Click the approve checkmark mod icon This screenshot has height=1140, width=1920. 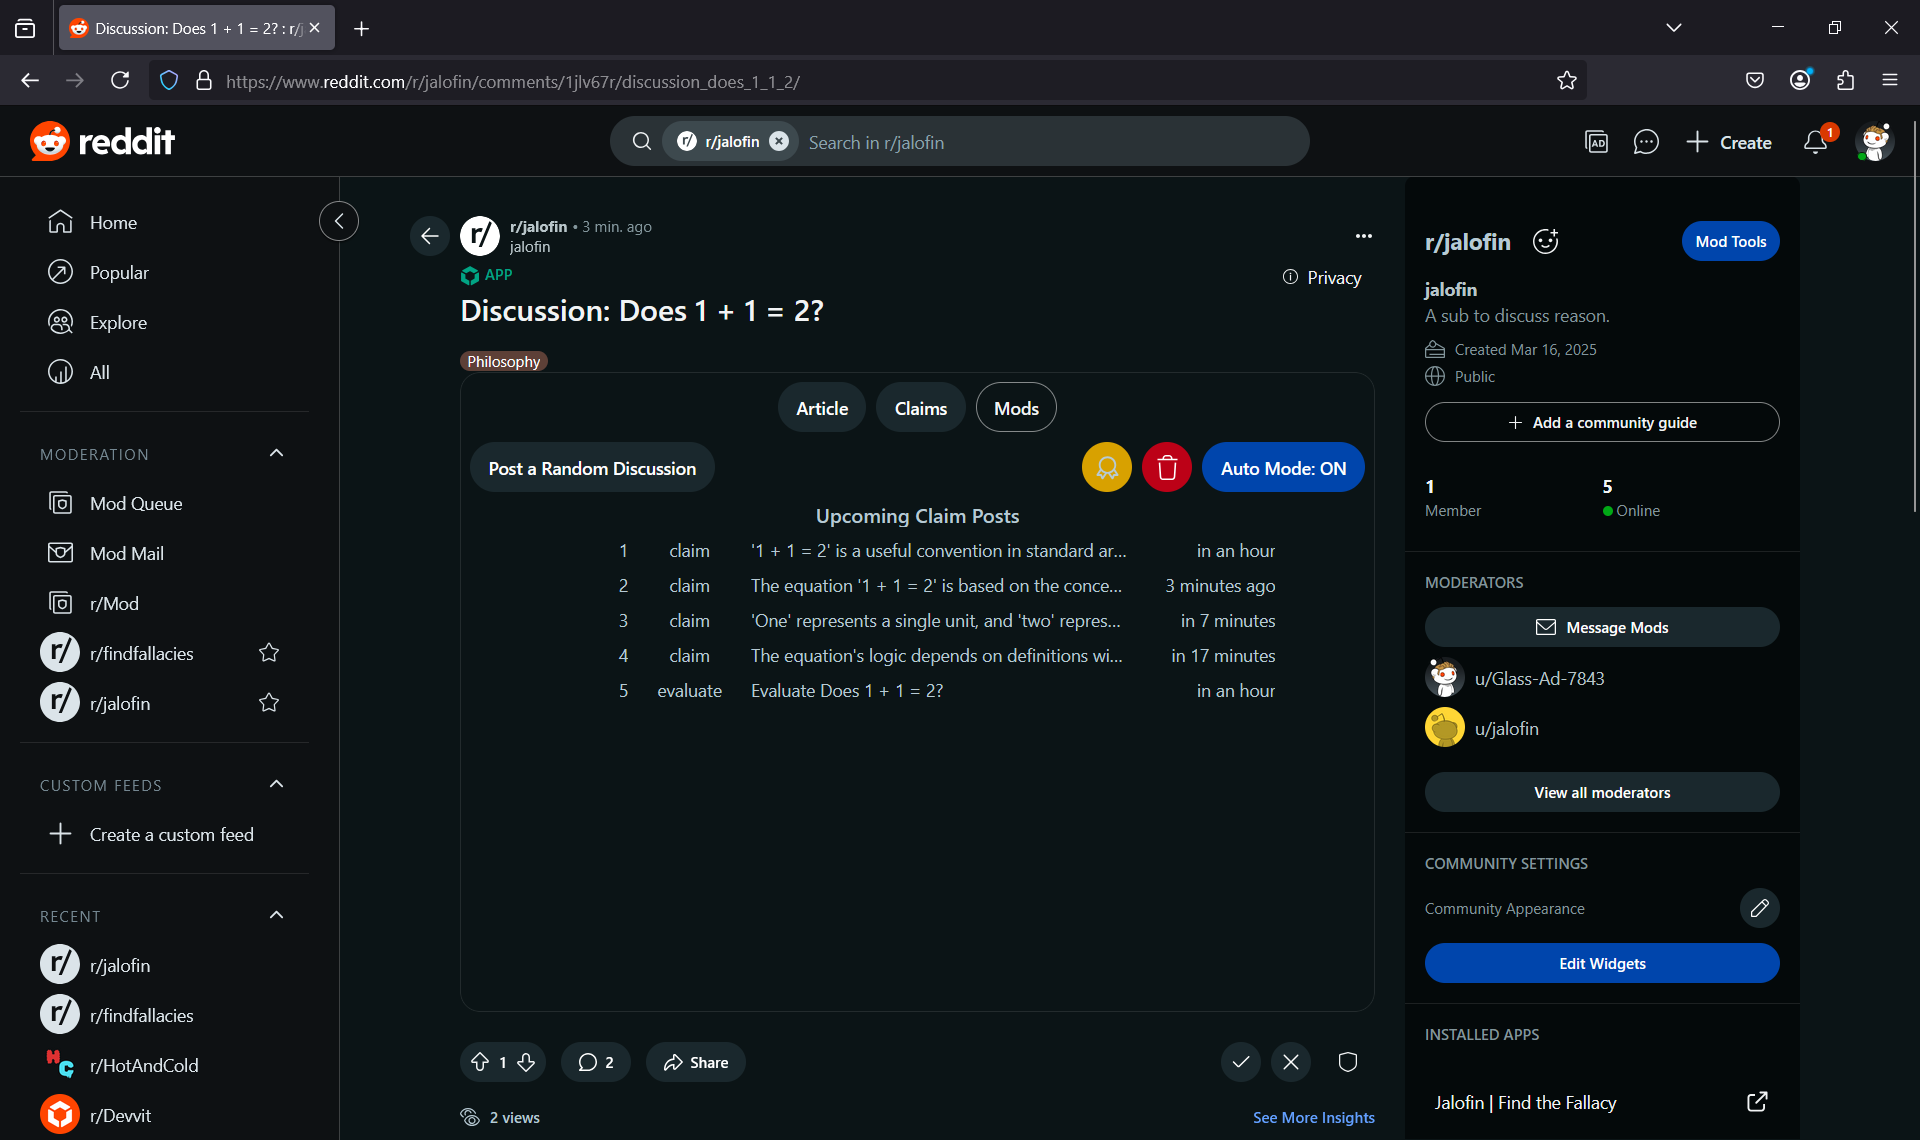1240,1062
